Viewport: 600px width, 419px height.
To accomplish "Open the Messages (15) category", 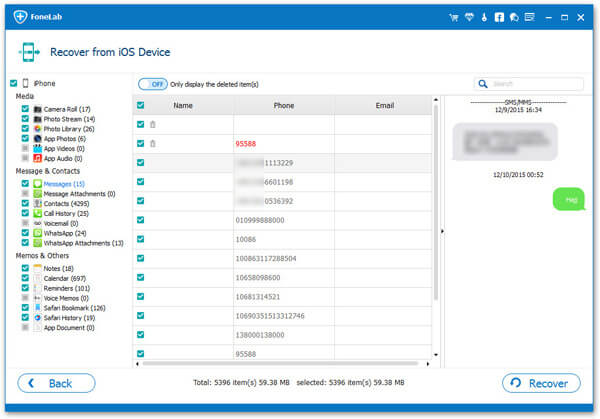I will coord(64,184).
